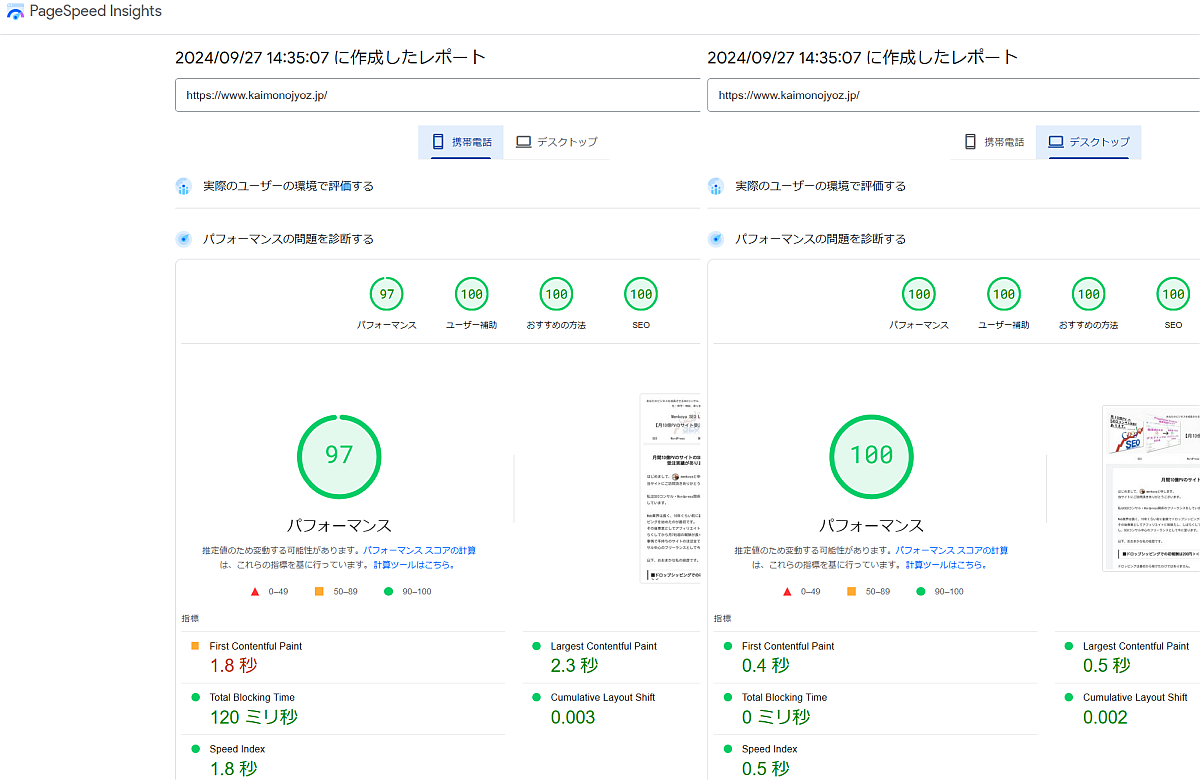Click the orange square icon beside First Contentful Paint
1200x780 pixels.
pos(194,646)
